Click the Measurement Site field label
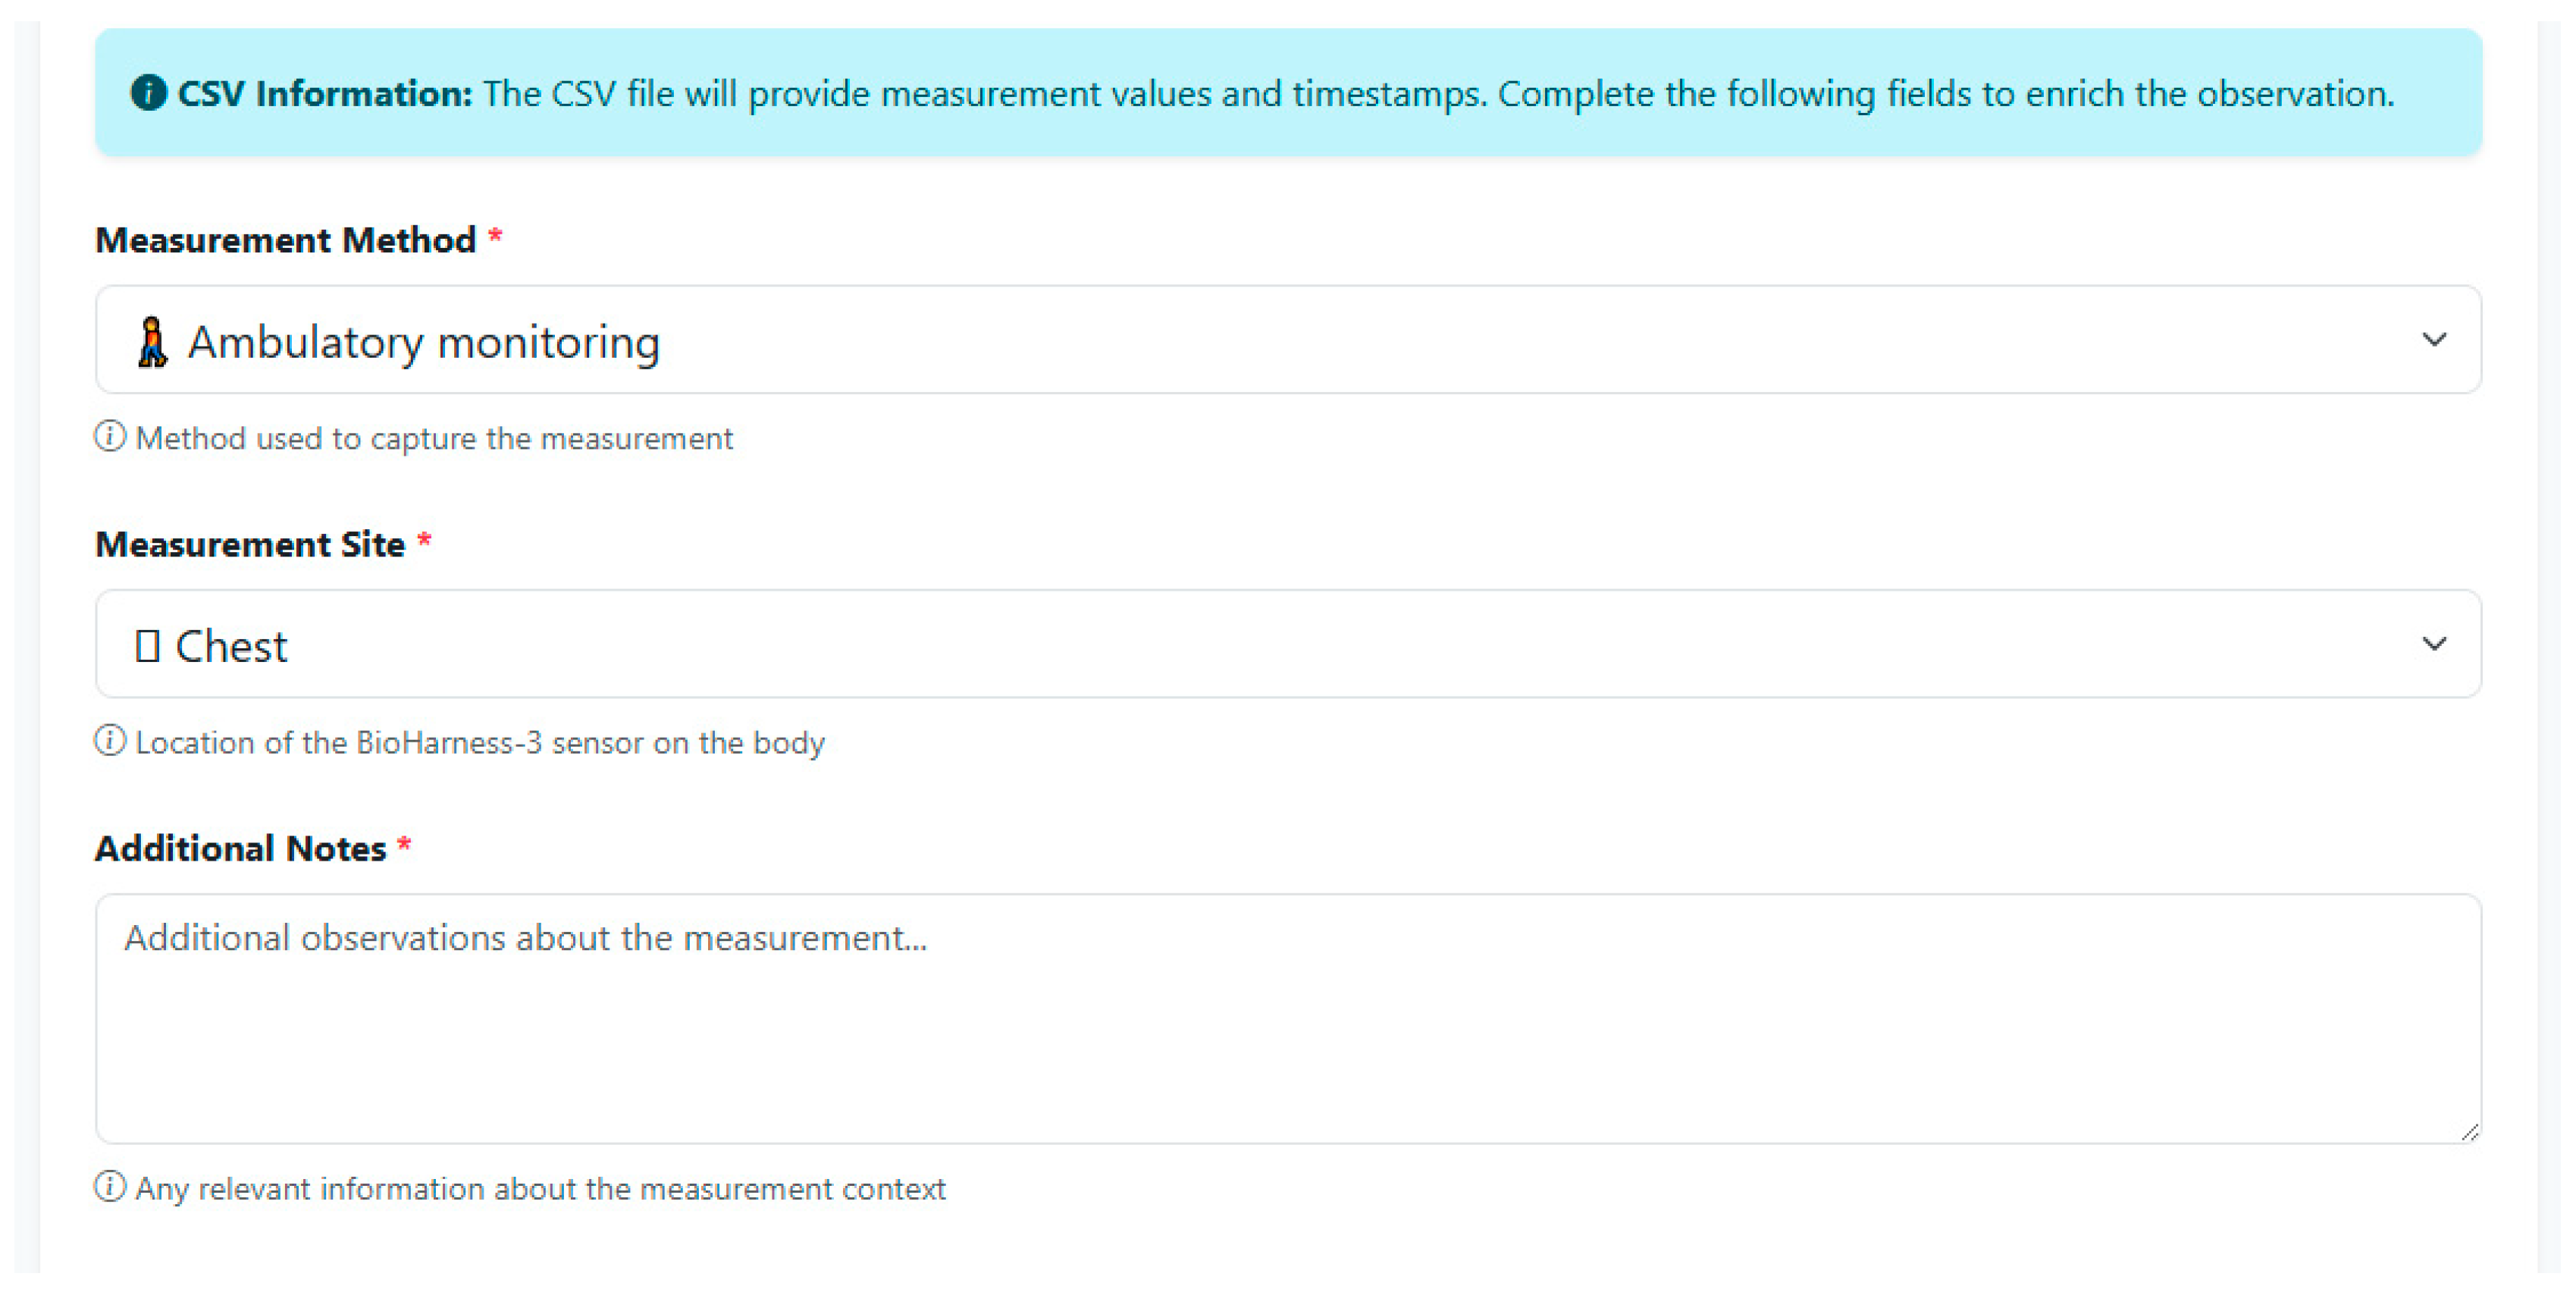Image resolution: width=2576 pixels, height=1289 pixels. pos(250,544)
